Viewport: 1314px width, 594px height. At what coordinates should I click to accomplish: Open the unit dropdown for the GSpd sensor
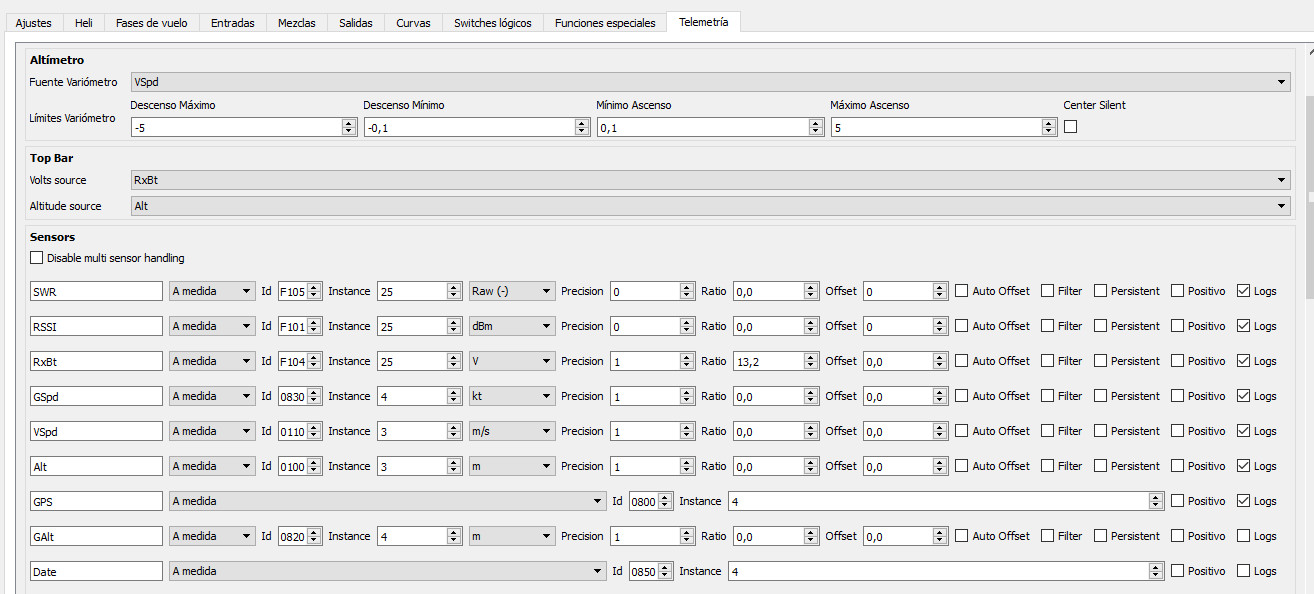point(511,397)
